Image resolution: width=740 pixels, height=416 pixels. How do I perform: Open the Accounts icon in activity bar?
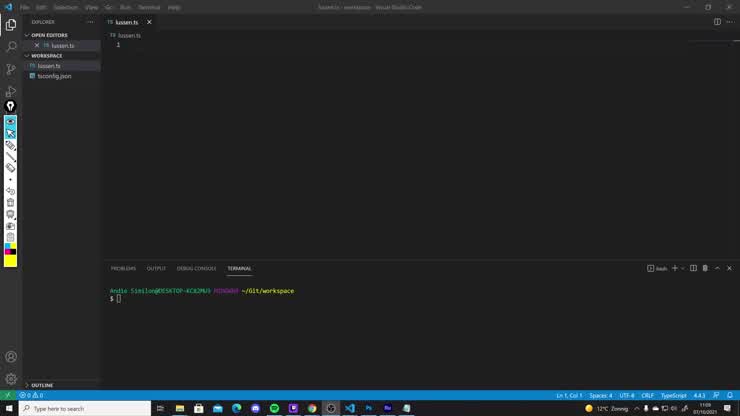coord(11,357)
